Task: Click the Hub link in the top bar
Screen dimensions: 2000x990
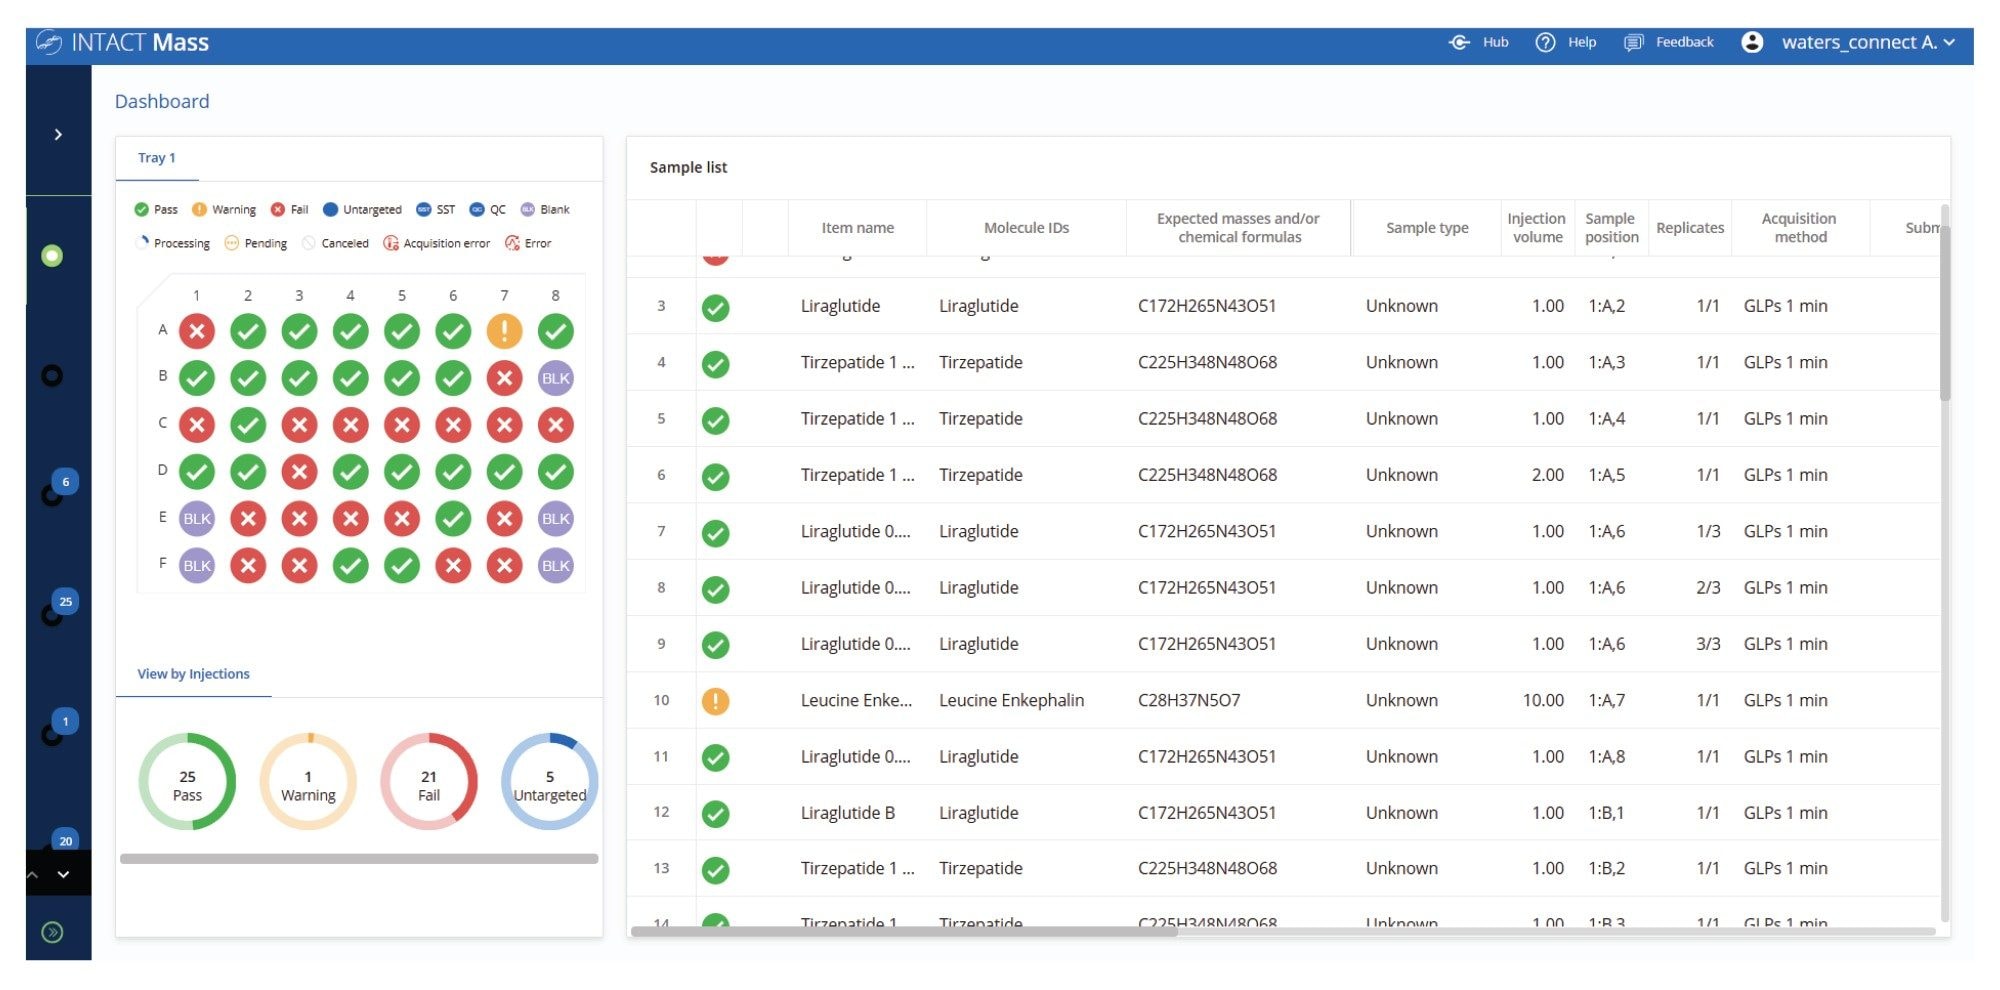Action: pos(1494,42)
